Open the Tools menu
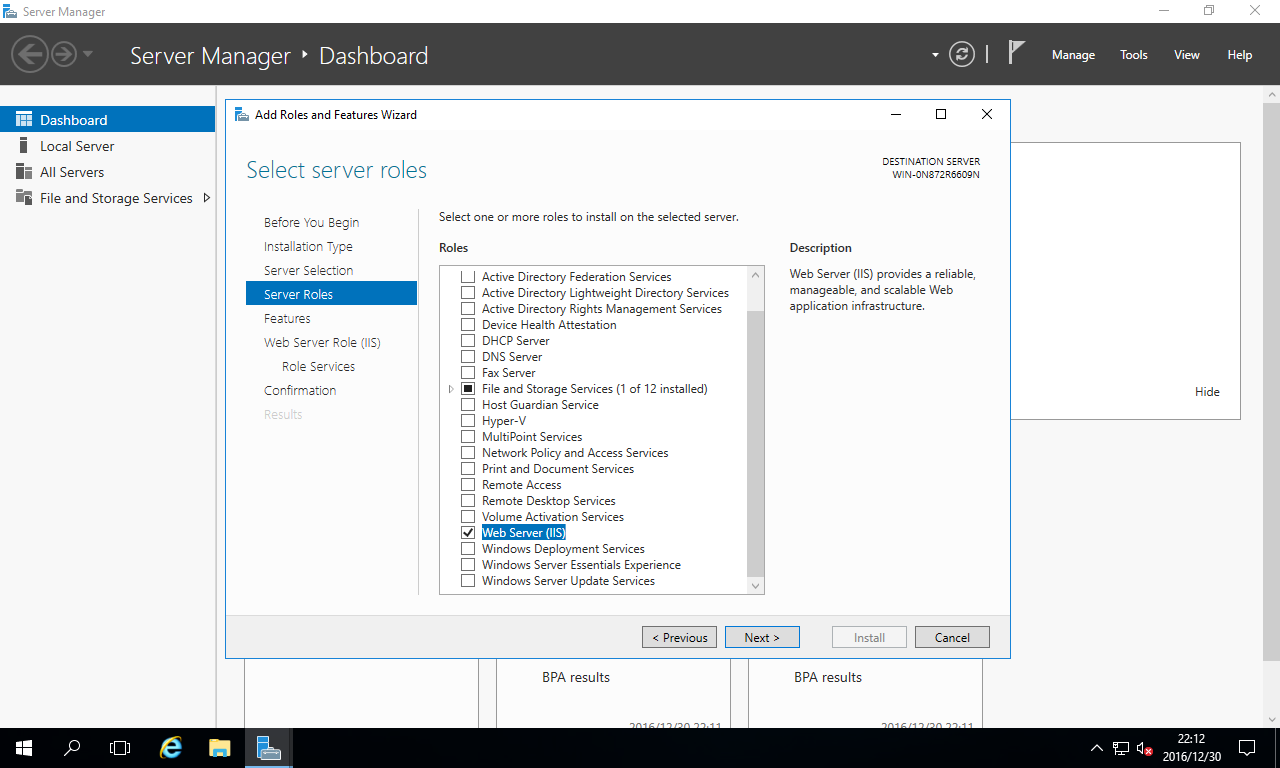Image resolution: width=1280 pixels, height=768 pixels. tap(1134, 55)
